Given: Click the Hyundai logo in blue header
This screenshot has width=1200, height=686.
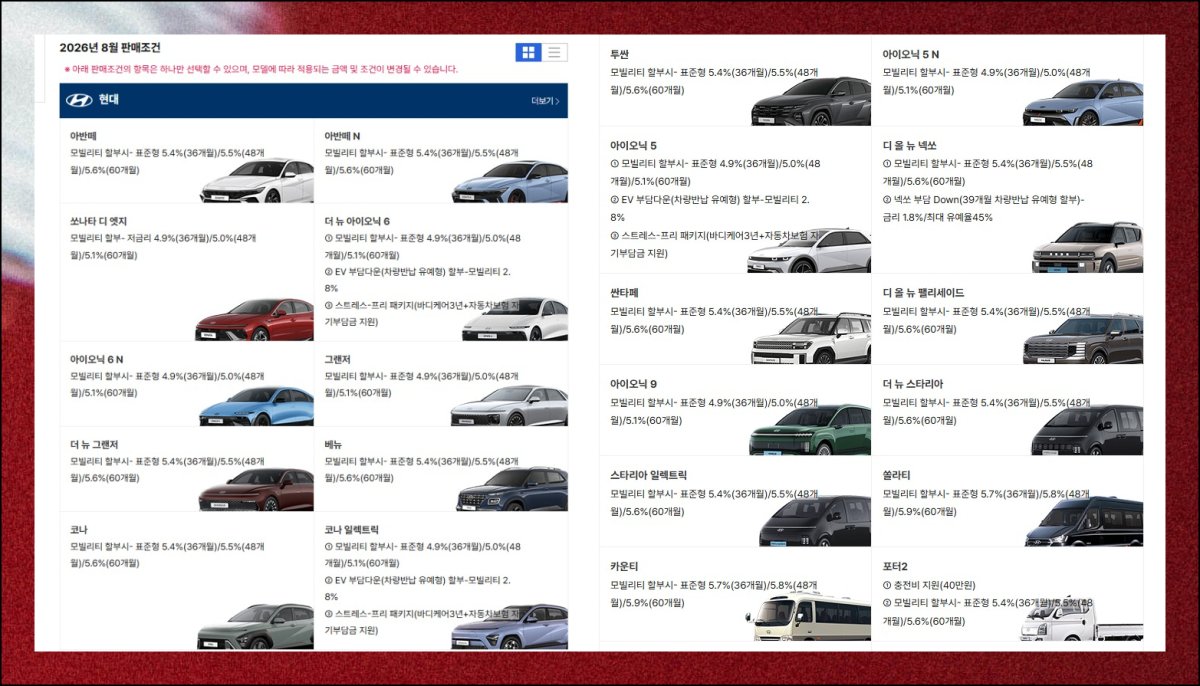Looking at the screenshot, I should pos(79,100).
